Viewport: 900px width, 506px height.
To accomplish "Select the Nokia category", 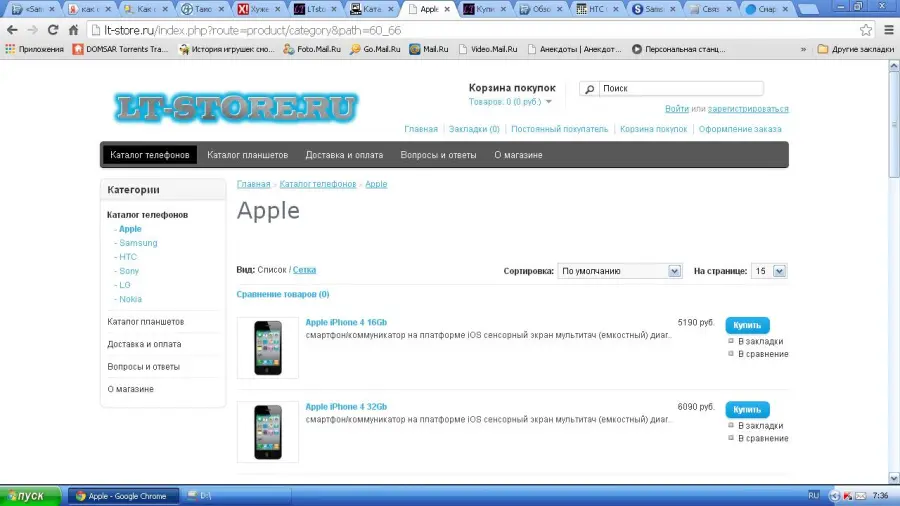I will (130, 299).
